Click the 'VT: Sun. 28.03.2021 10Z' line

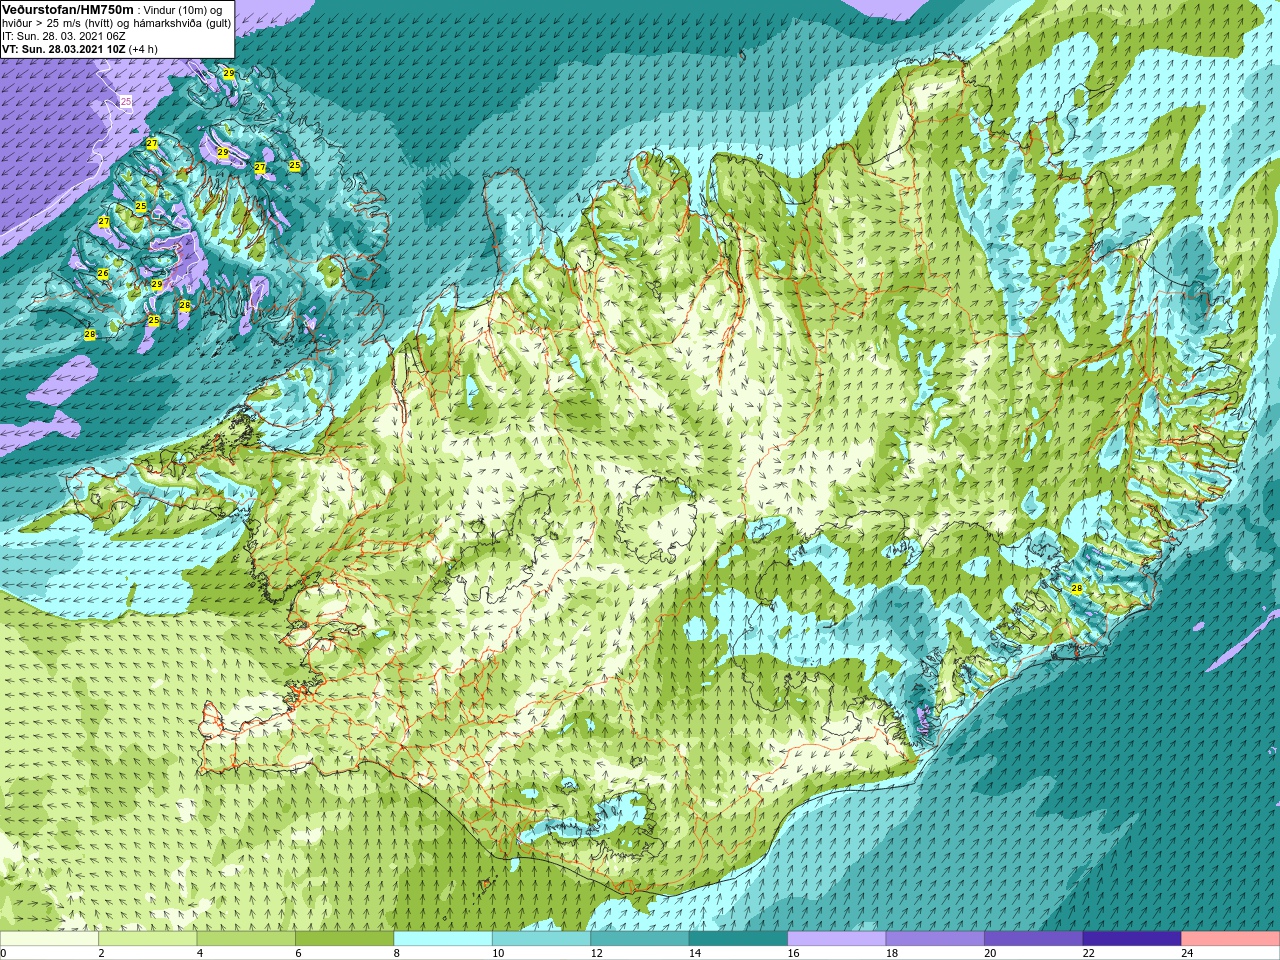pos(63,49)
